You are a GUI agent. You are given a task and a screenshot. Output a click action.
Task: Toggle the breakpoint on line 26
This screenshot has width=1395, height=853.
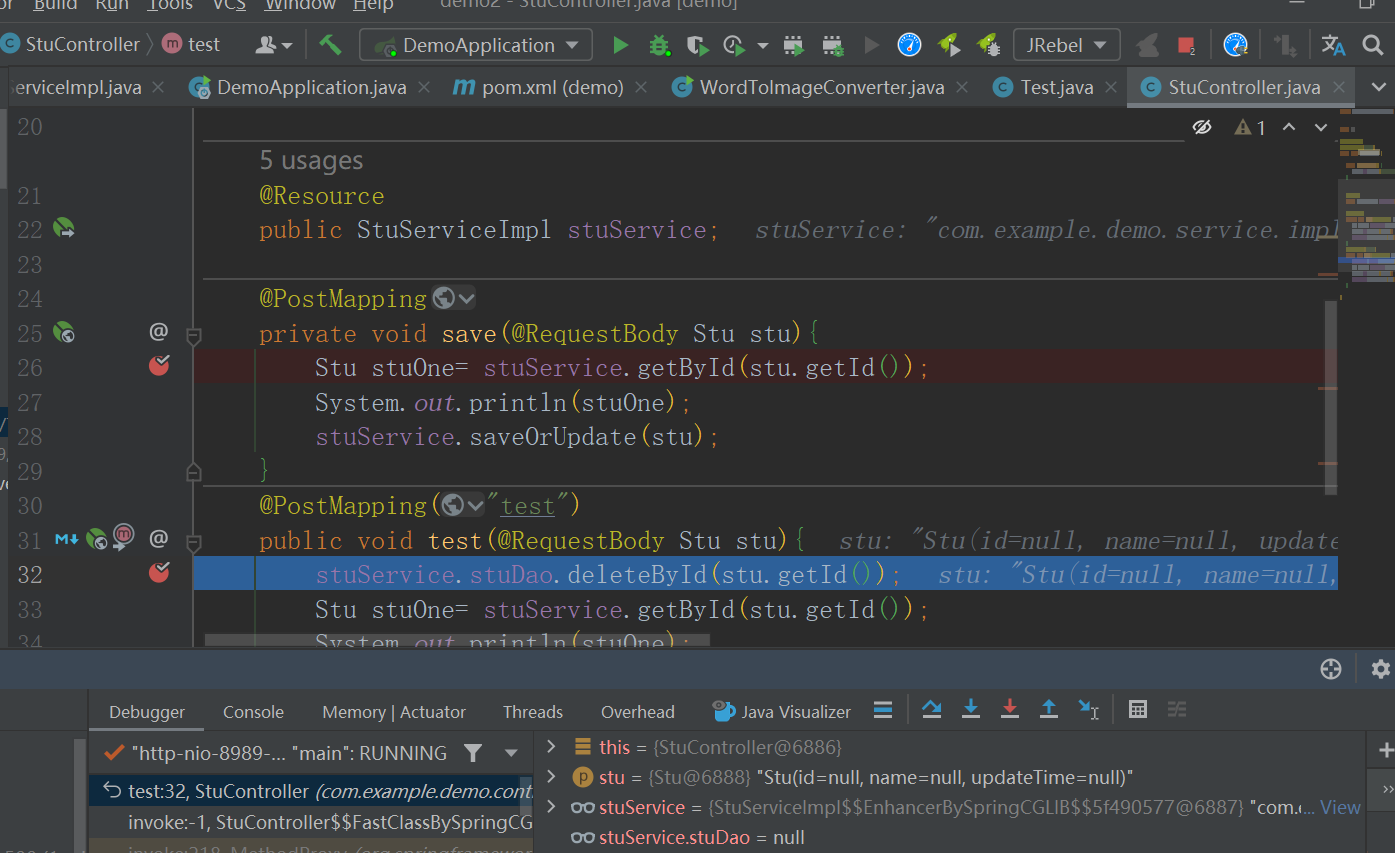click(x=159, y=366)
